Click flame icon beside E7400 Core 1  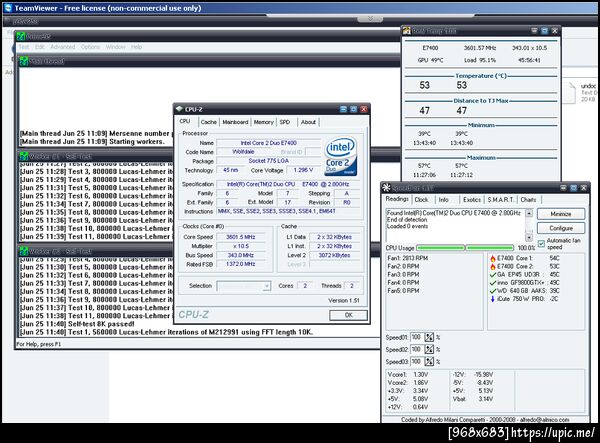493,258
